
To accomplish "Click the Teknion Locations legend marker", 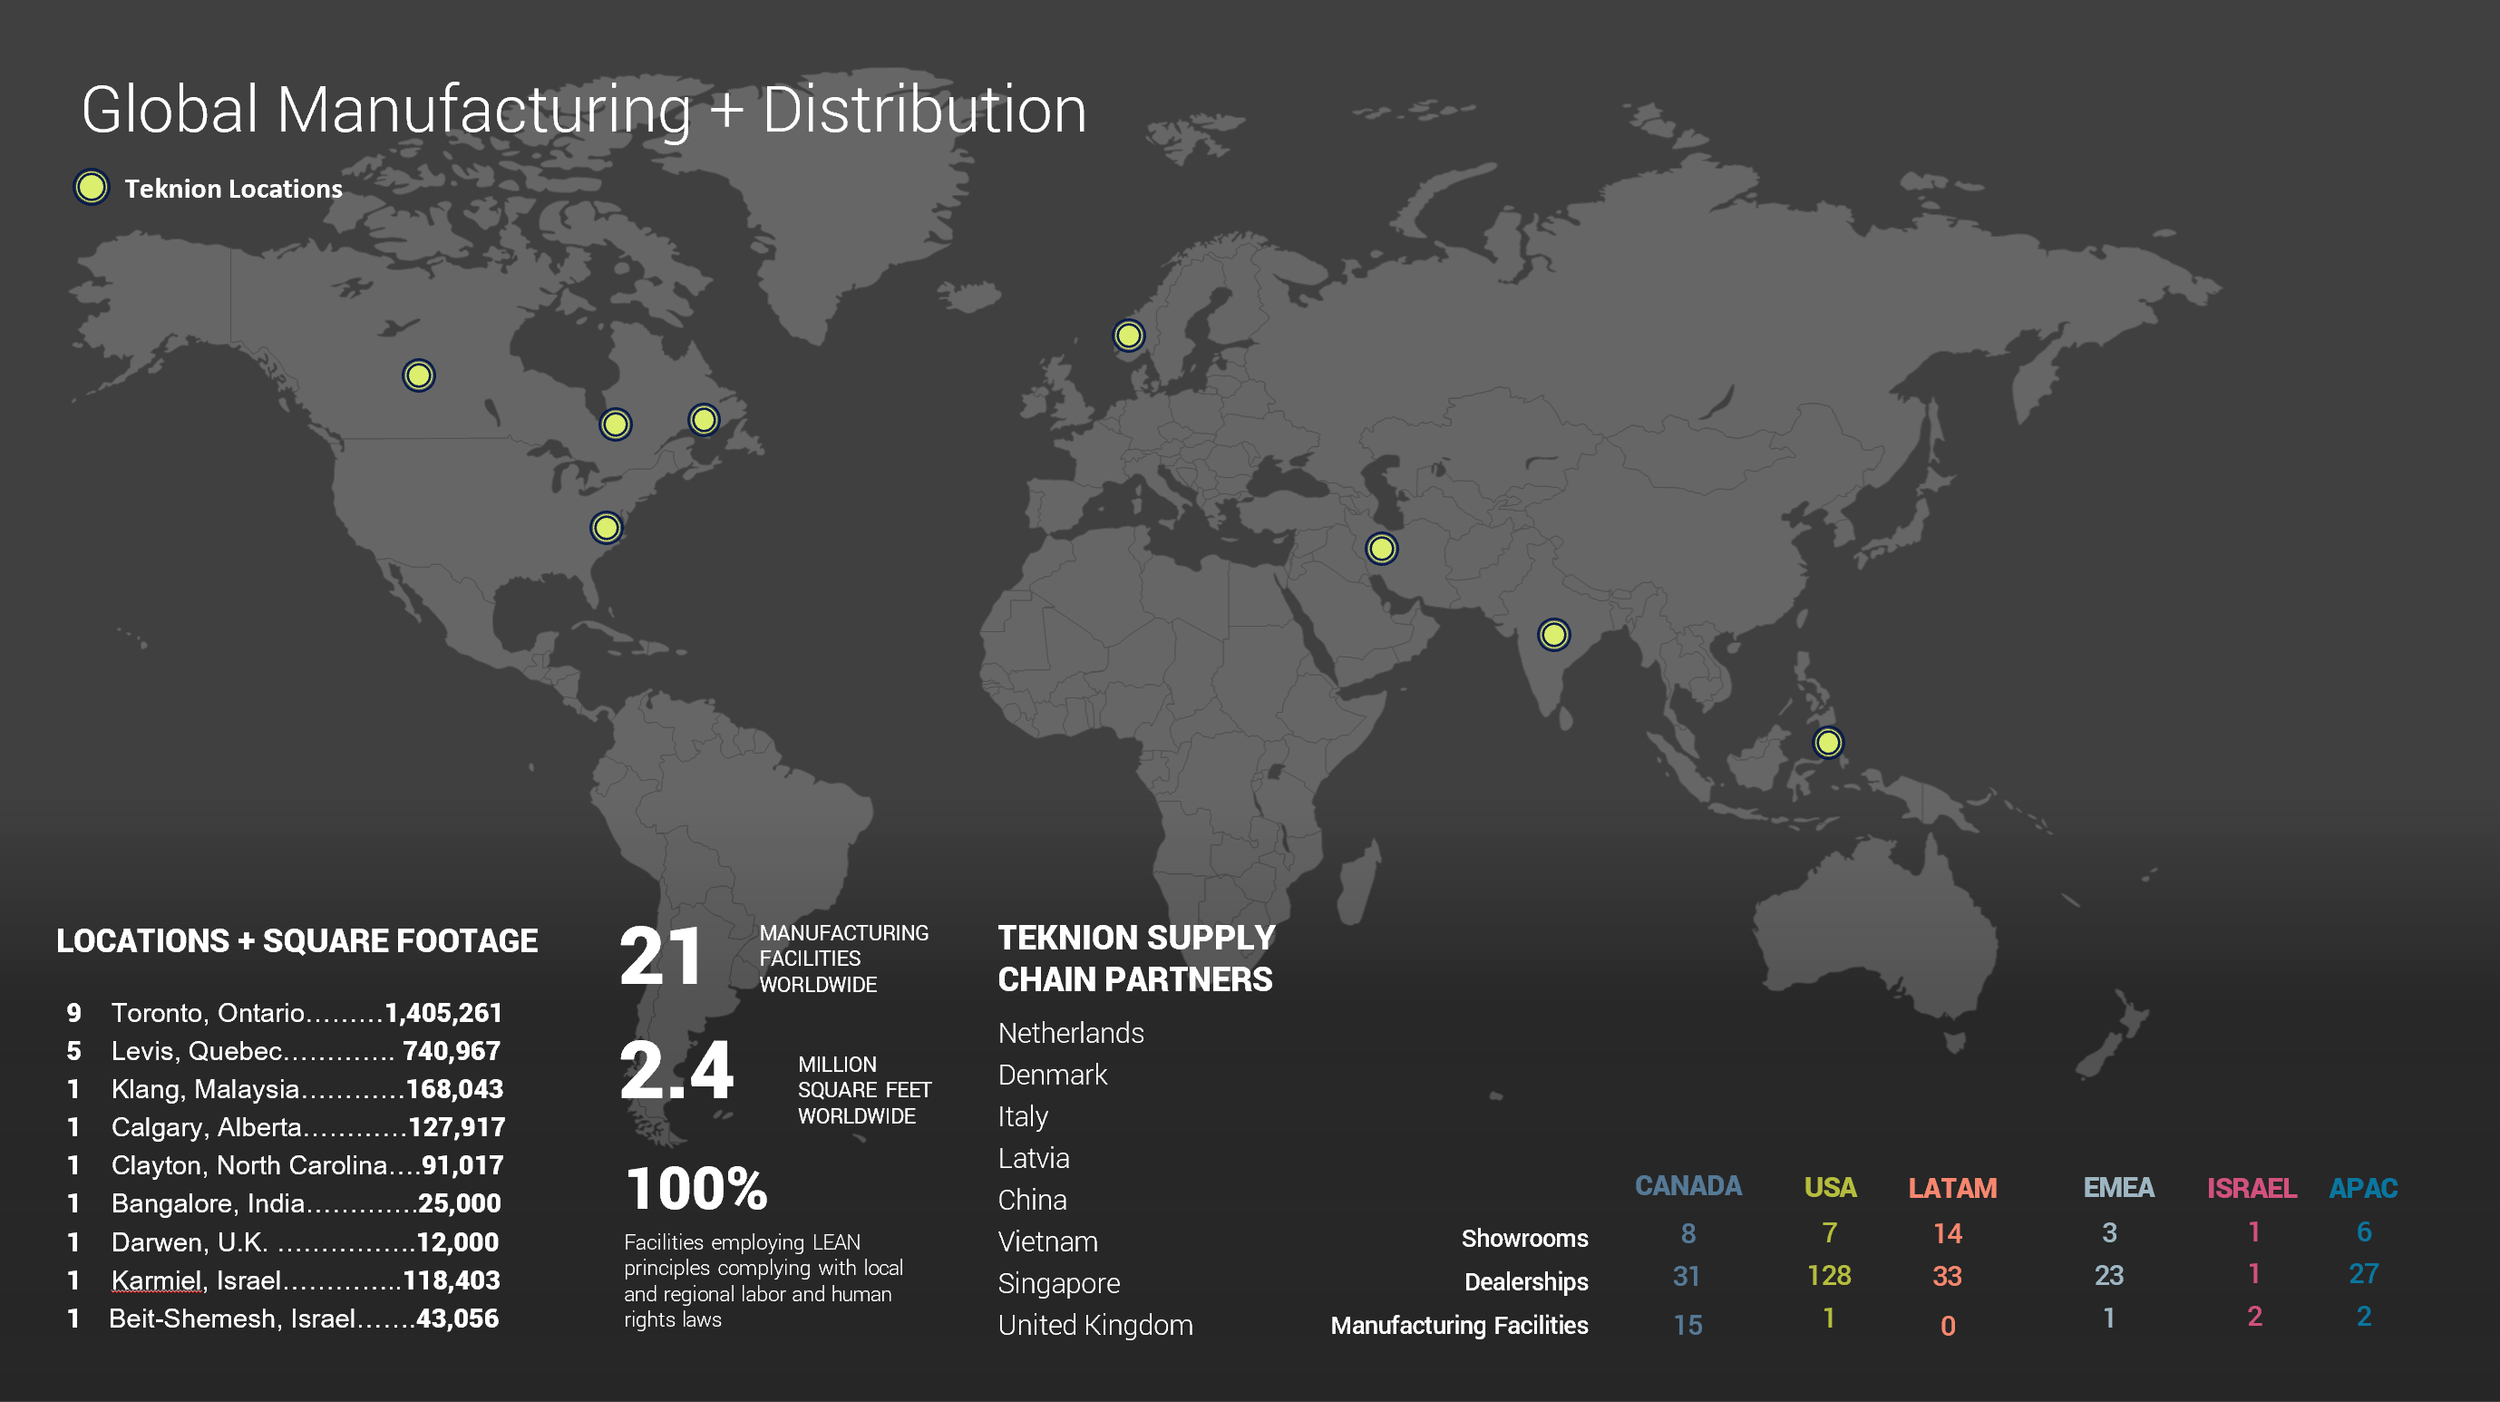I will point(91,187).
